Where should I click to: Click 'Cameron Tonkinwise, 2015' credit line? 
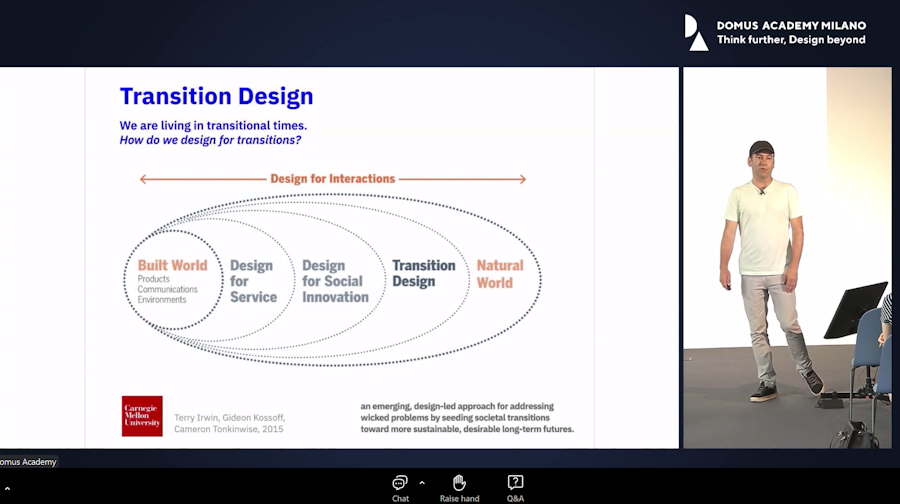228,429
